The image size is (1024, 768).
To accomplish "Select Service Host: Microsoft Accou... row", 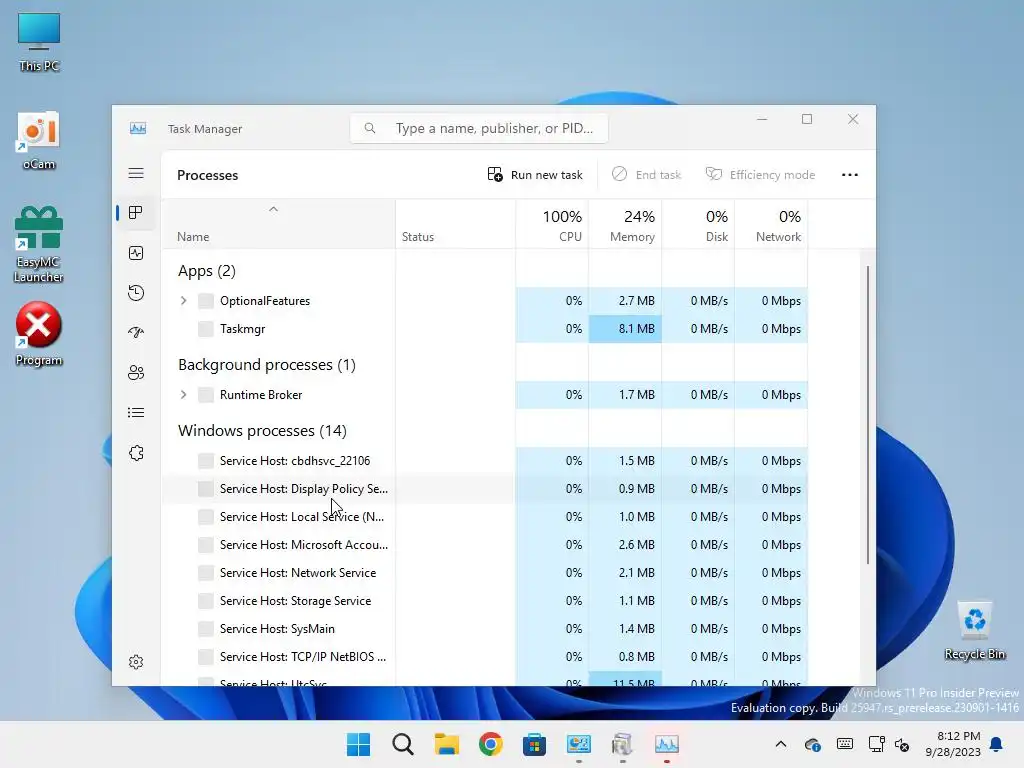I will (485, 545).
